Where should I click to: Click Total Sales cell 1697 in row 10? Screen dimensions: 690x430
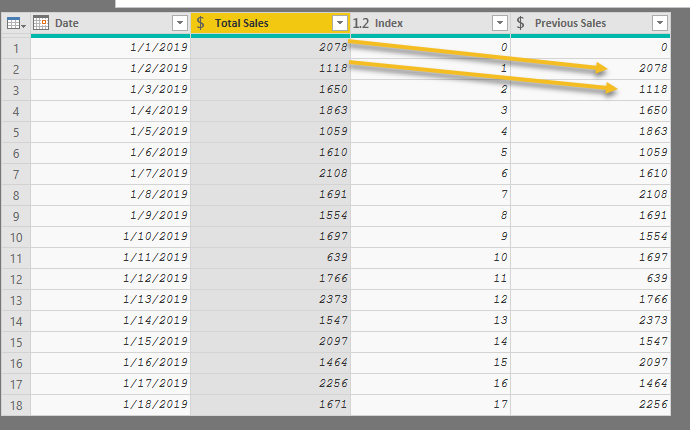(271, 237)
